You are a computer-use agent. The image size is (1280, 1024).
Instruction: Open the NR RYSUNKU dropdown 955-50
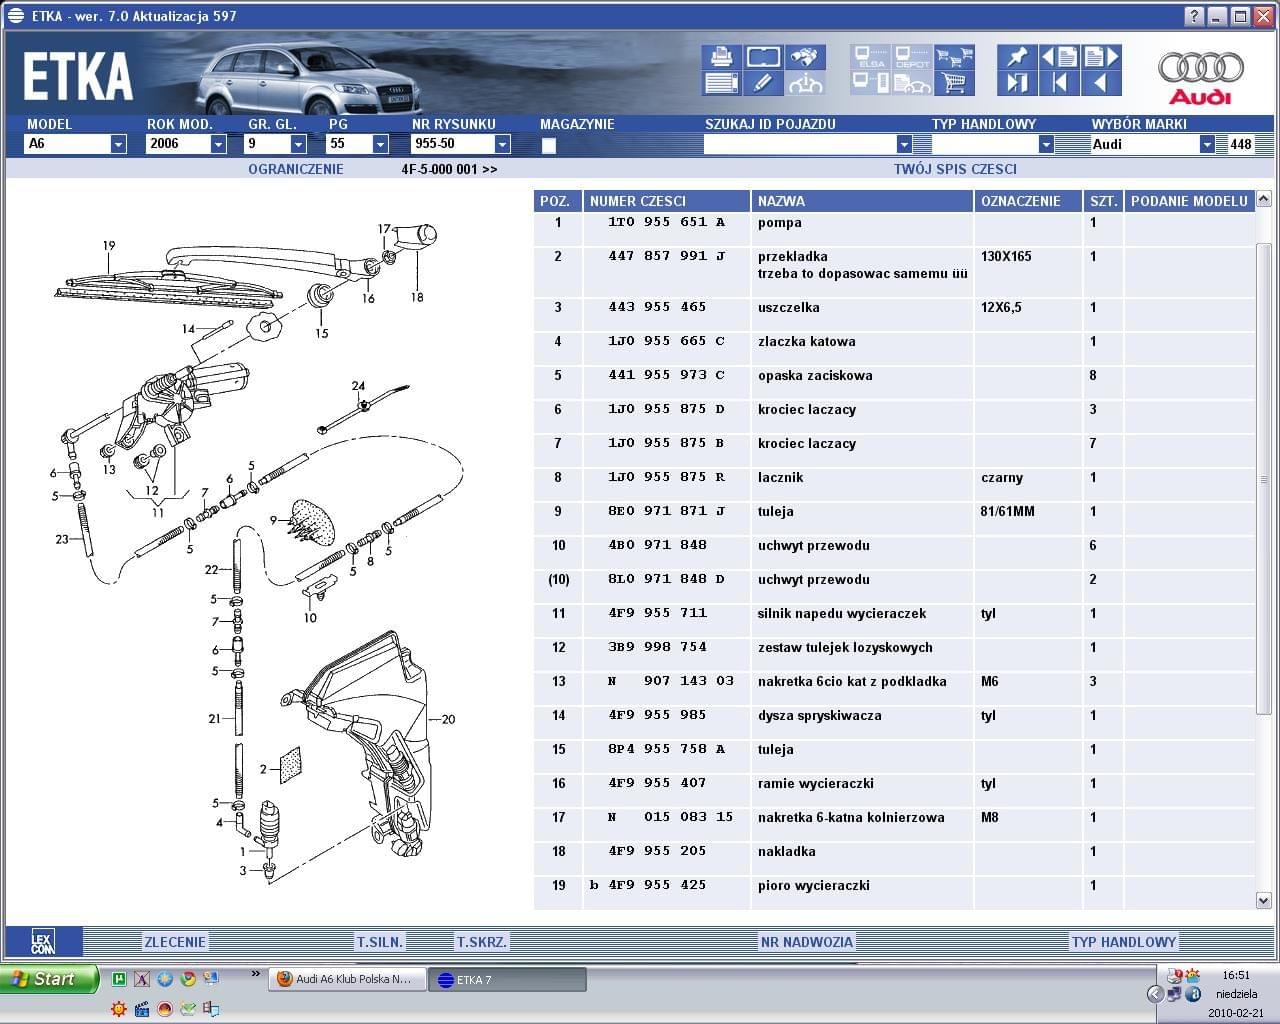(502, 144)
